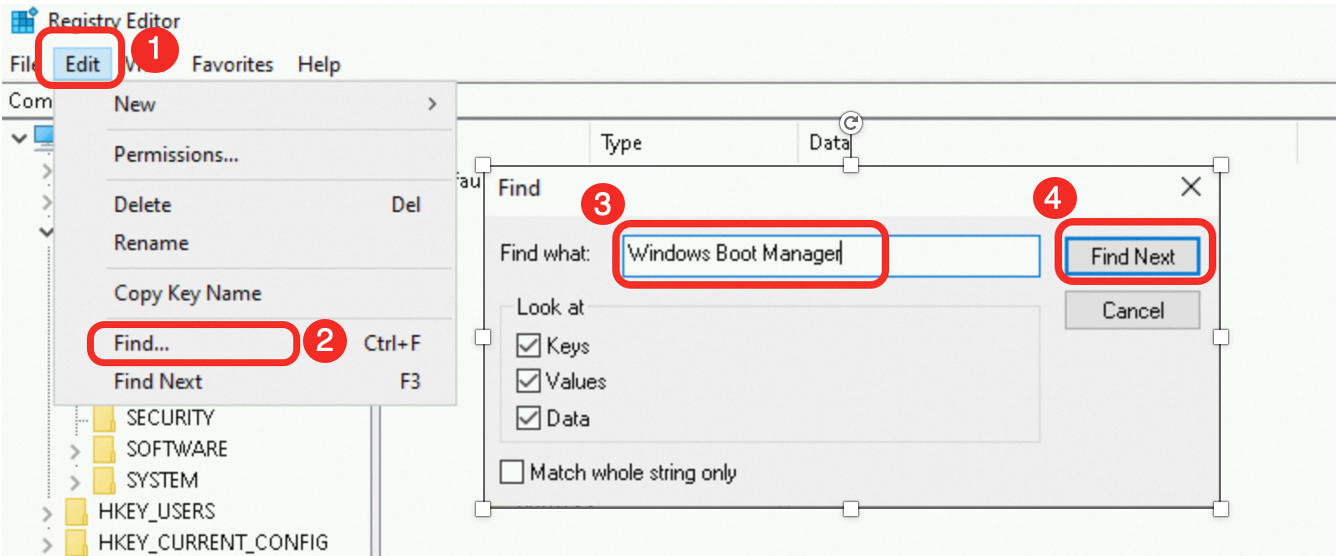Expand the HKEY_USERS tree node
This screenshot has height=556, width=1336.
tap(47, 513)
